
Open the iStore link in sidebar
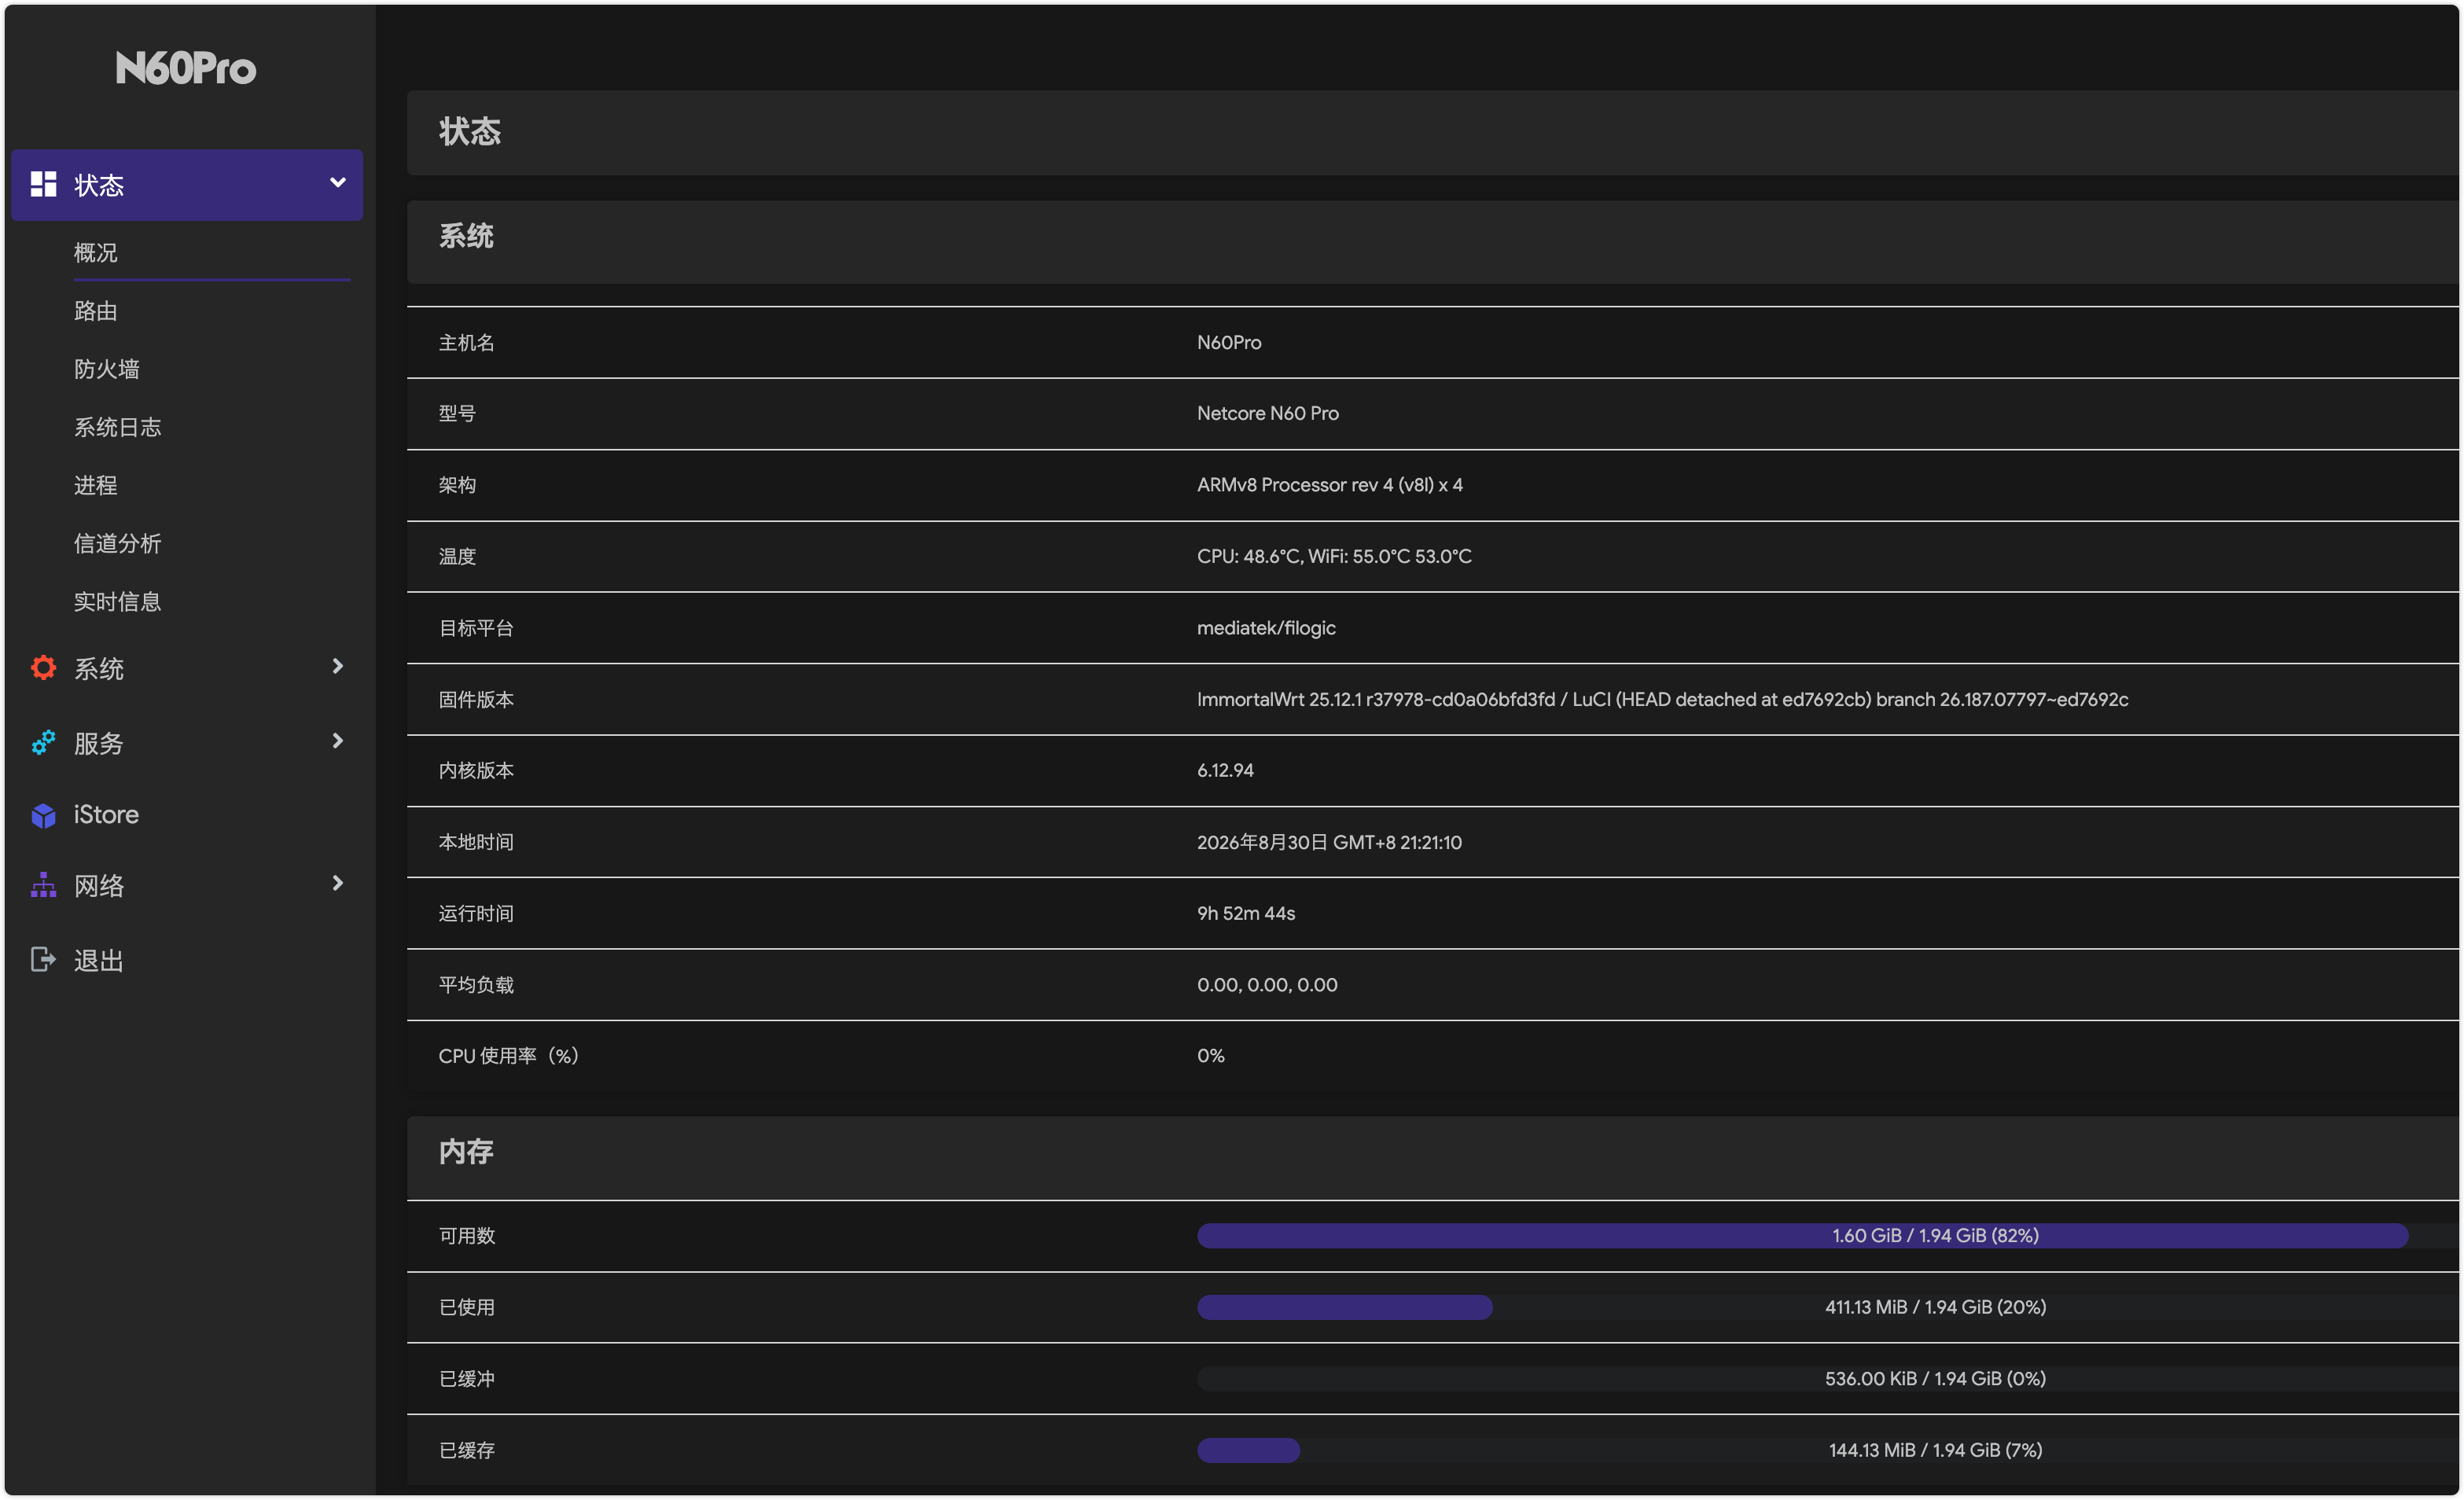[x=106, y=815]
